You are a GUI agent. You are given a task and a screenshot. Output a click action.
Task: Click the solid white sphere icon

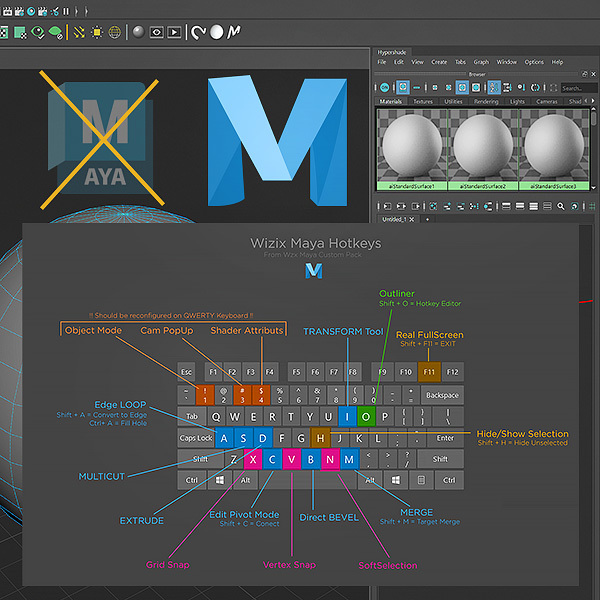coord(217,32)
